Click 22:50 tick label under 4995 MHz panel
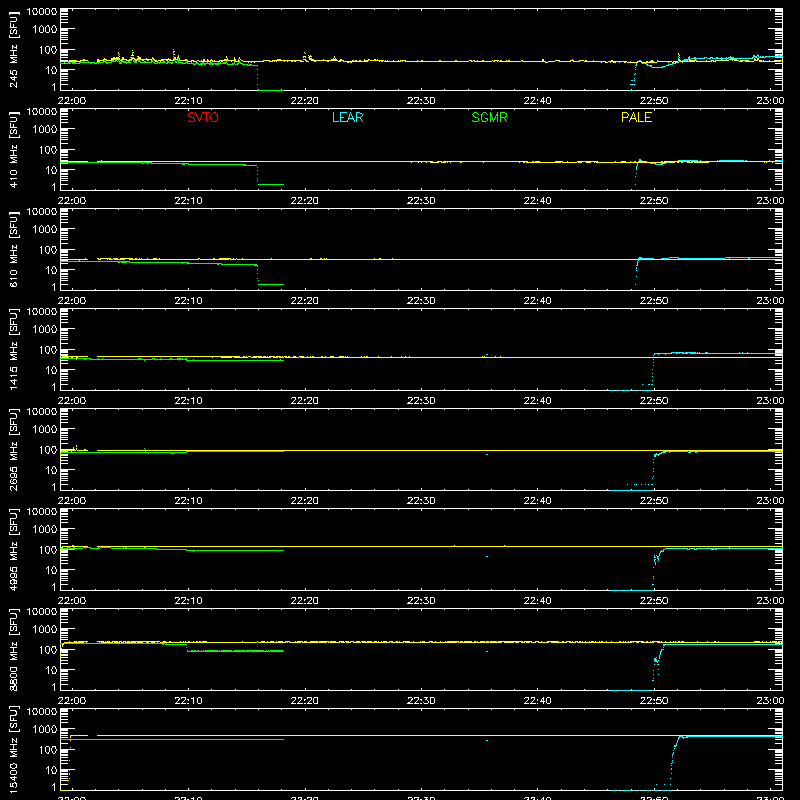 pyautogui.click(x=654, y=601)
